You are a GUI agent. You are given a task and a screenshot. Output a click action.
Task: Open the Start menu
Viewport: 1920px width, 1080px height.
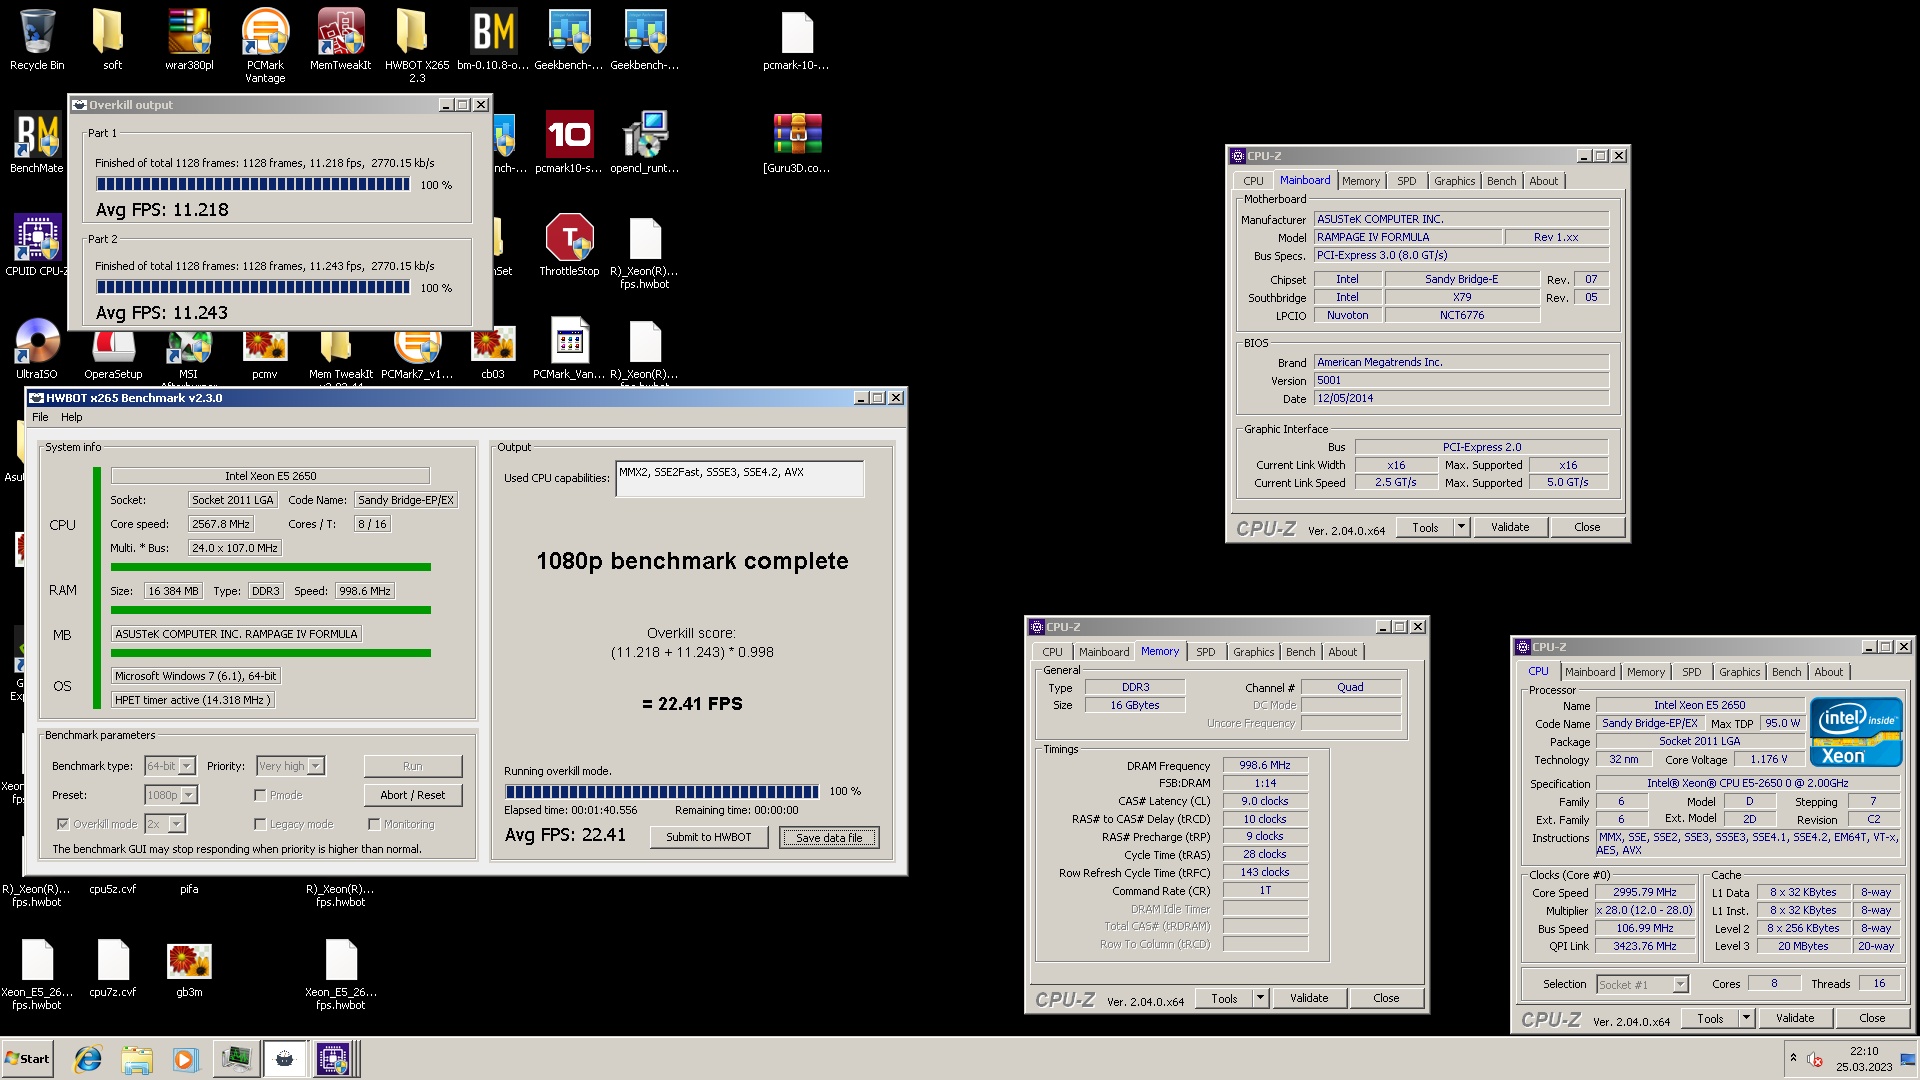28,1059
